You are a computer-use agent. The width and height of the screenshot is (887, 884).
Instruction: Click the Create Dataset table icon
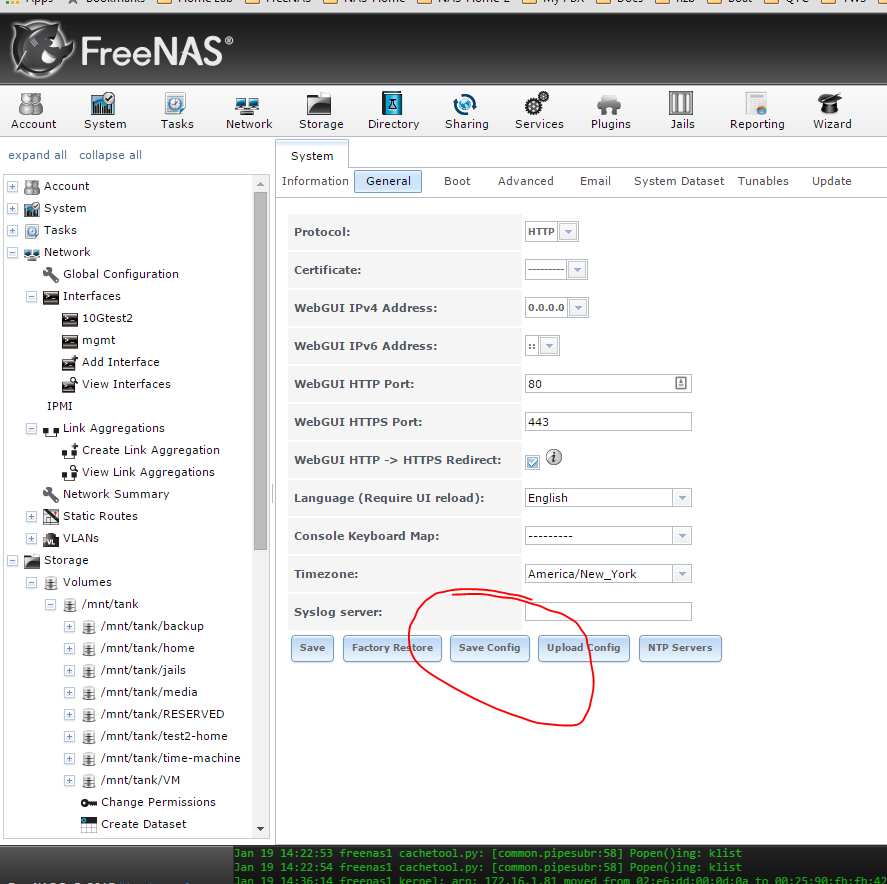point(89,825)
